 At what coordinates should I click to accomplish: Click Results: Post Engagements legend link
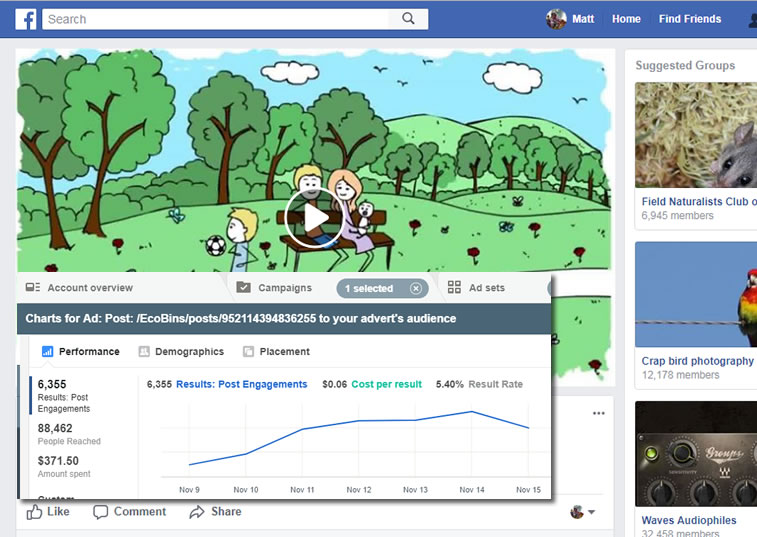click(241, 384)
